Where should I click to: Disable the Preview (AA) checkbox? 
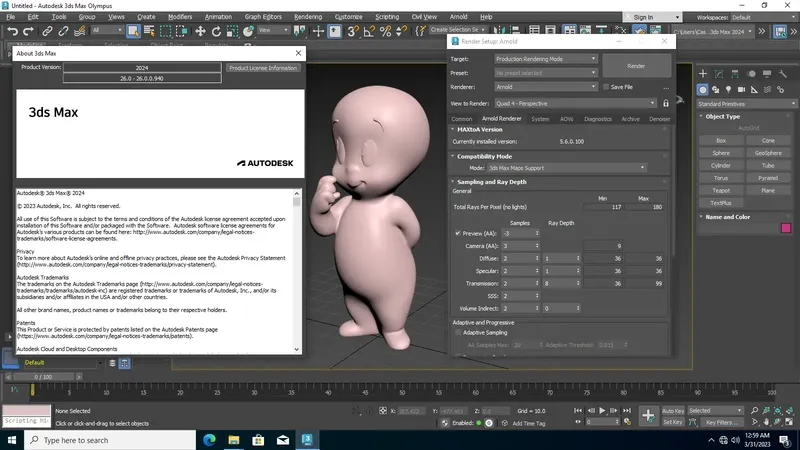459,233
